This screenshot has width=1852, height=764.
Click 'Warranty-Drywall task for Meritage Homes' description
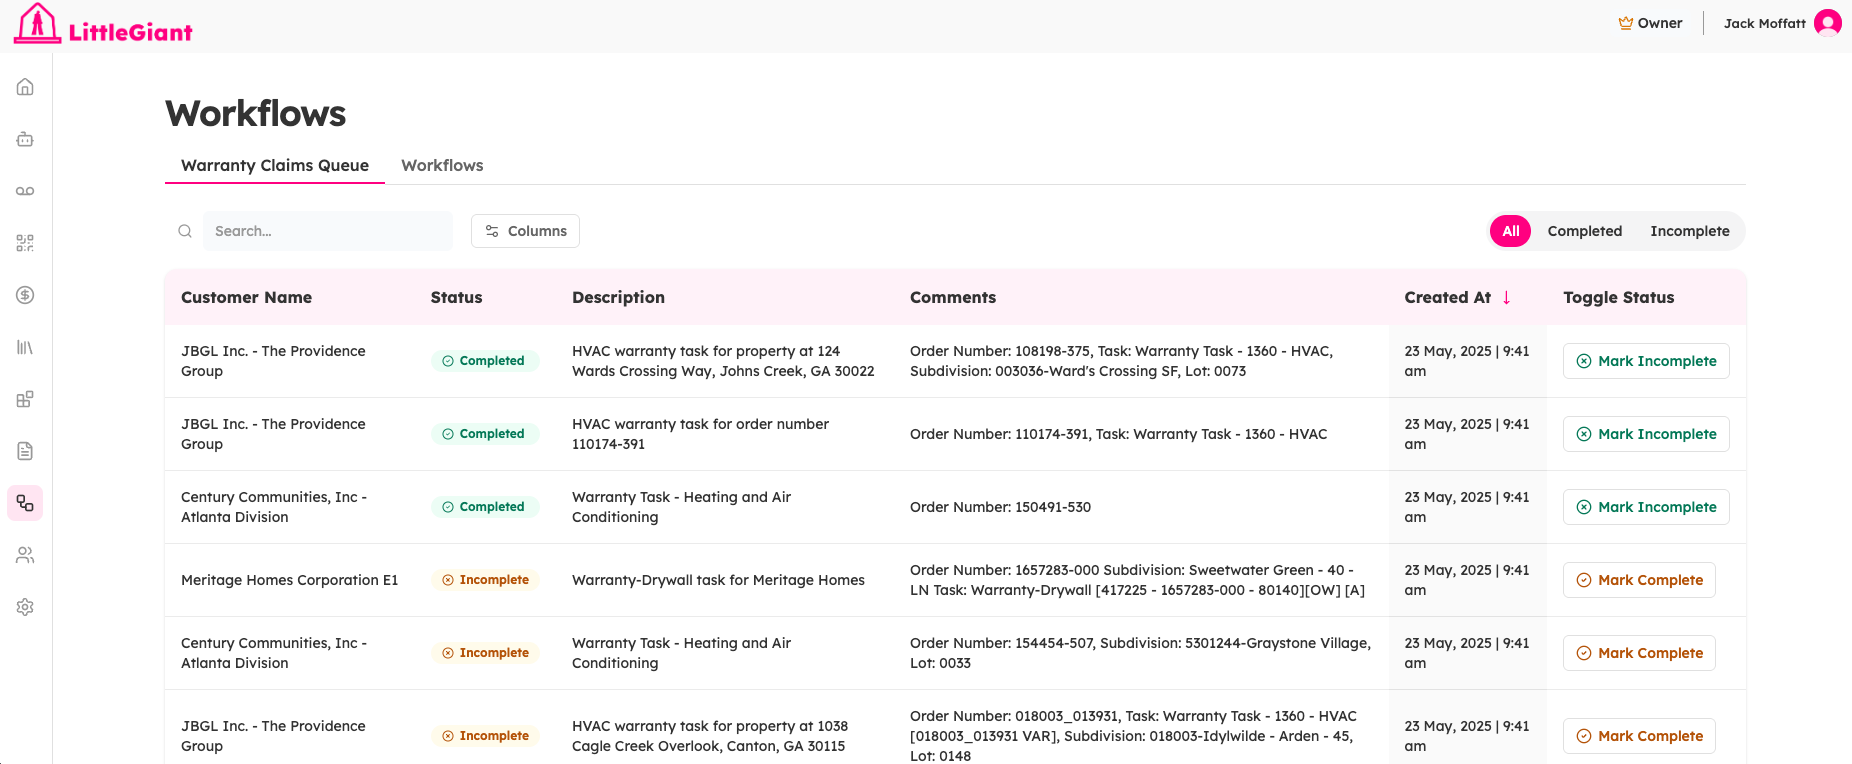pyautogui.click(x=718, y=580)
